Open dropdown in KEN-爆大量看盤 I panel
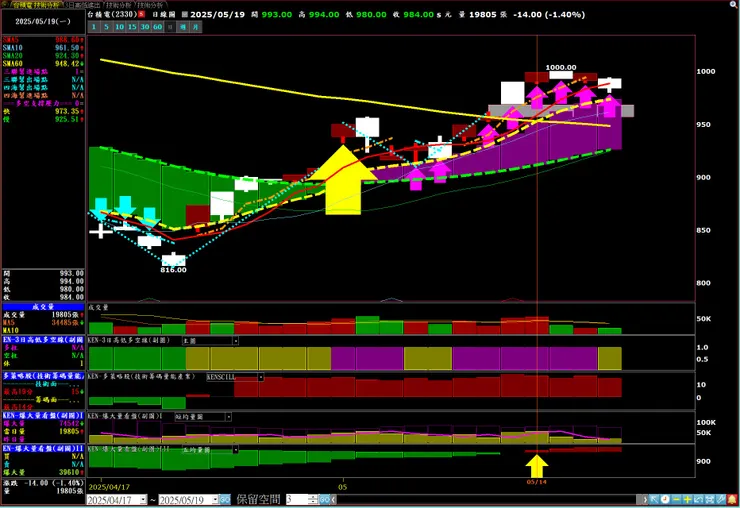 pos(228,417)
